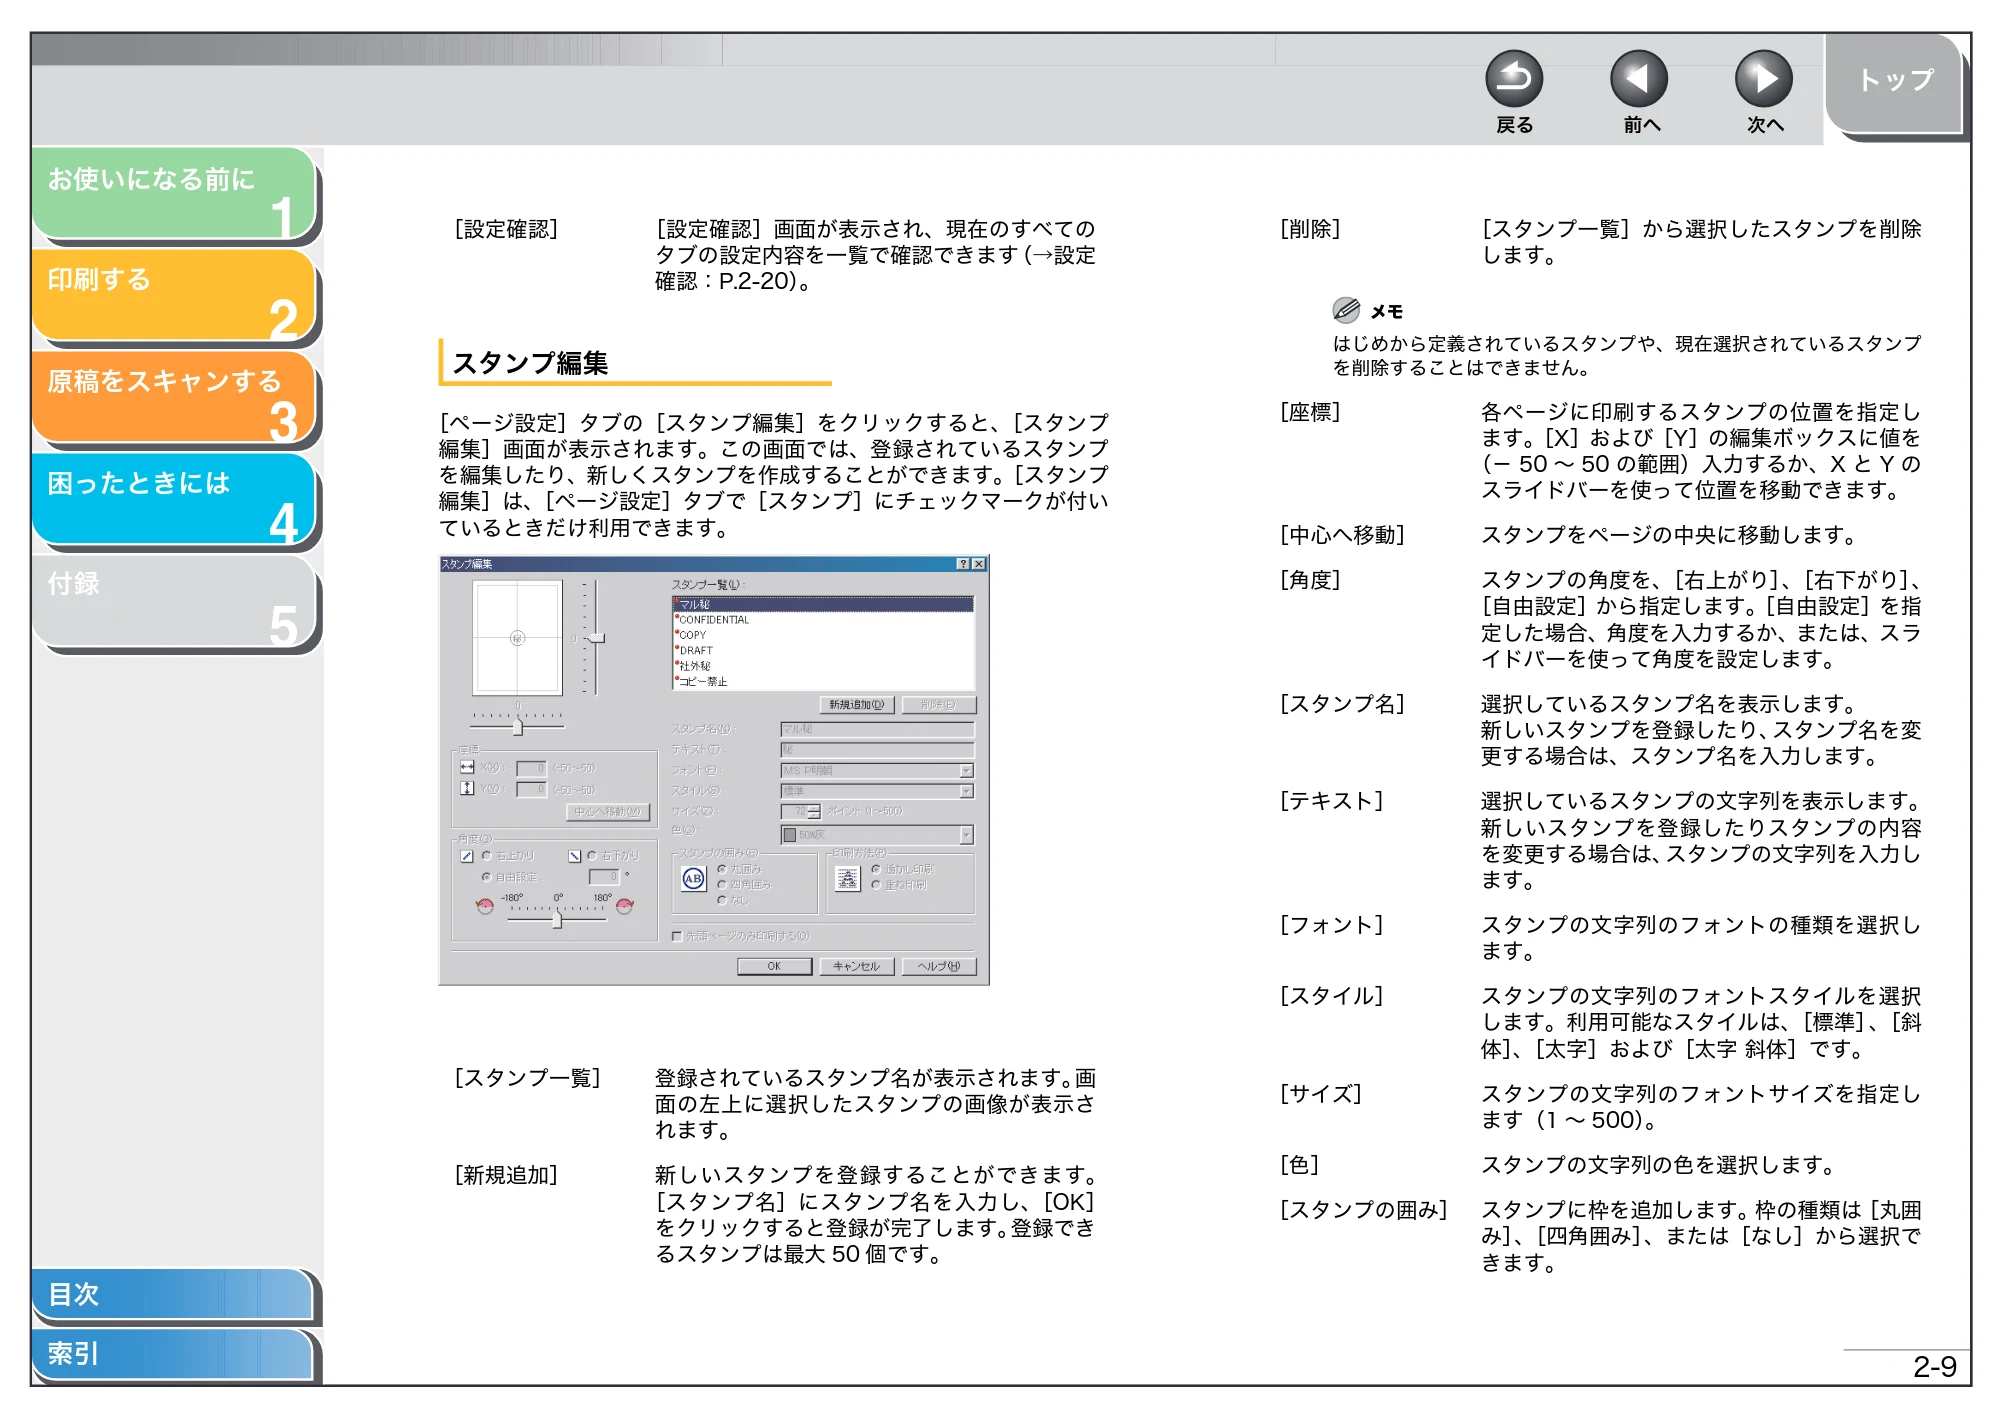Go to next page with 次へ icon
The width and height of the screenshot is (2000, 1415).
1764,79
